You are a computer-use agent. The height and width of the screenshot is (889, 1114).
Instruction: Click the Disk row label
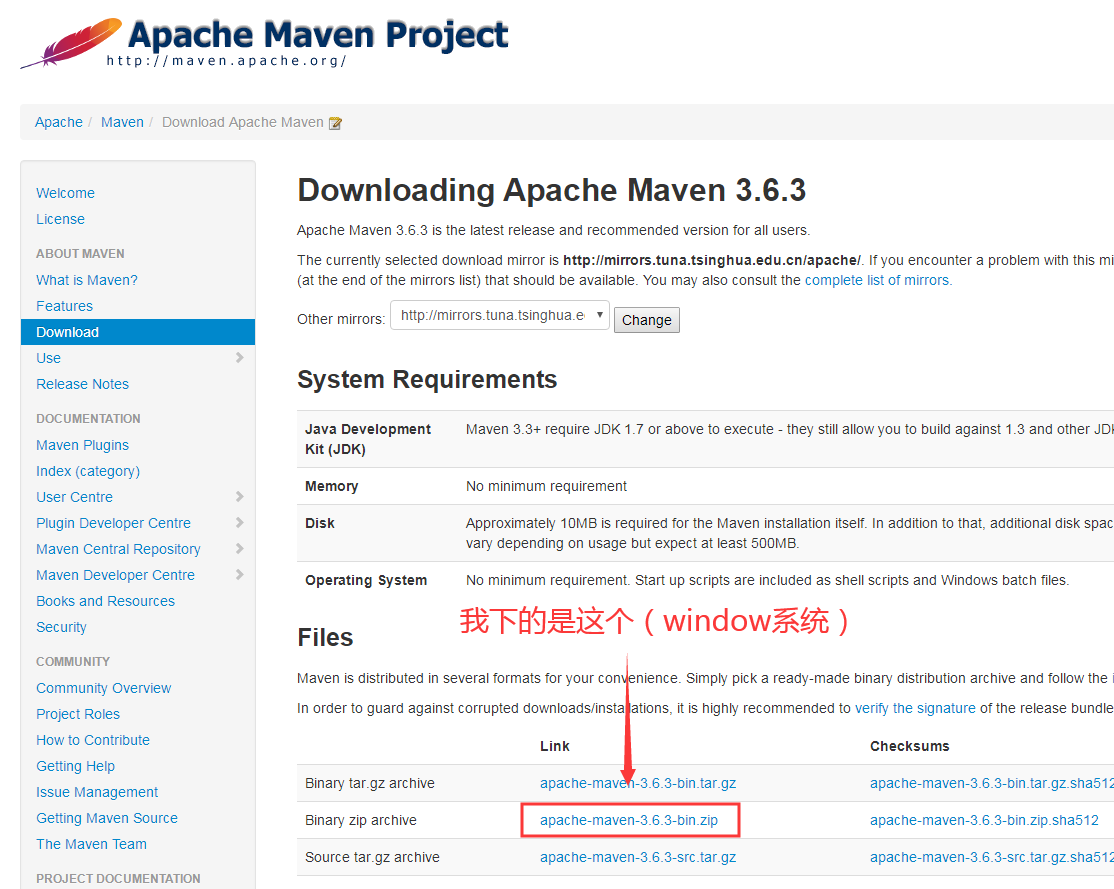point(320,523)
